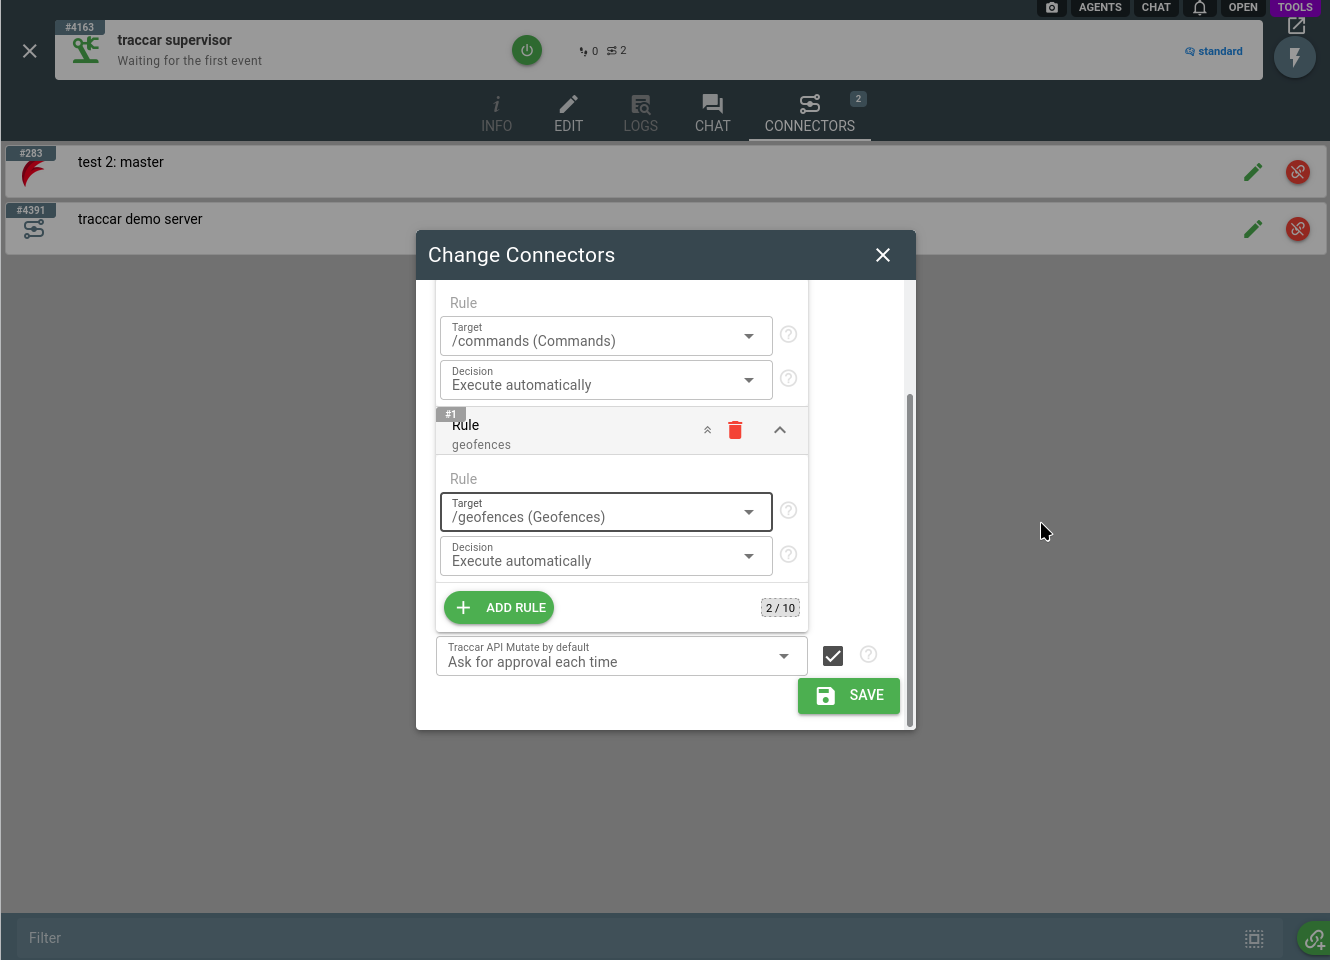Toggle the green power button for the agent
The height and width of the screenshot is (960, 1330).
[527, 50]
